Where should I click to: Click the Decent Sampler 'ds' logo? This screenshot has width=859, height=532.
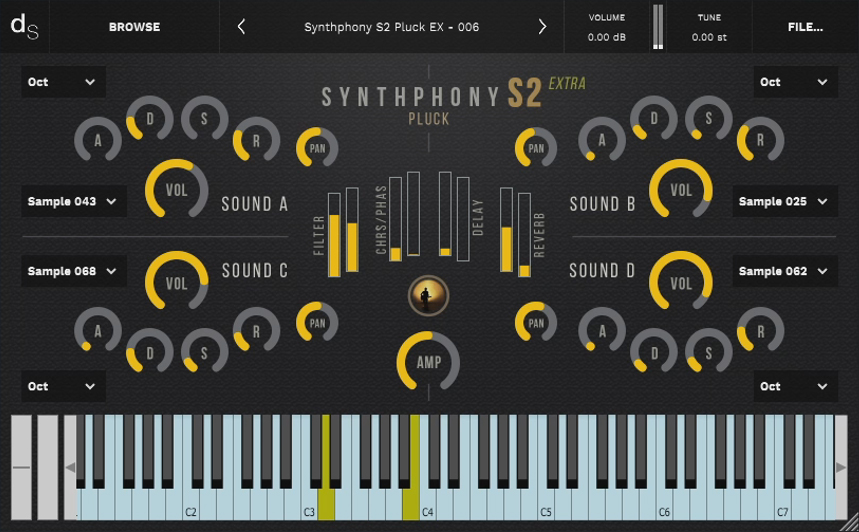25,26
